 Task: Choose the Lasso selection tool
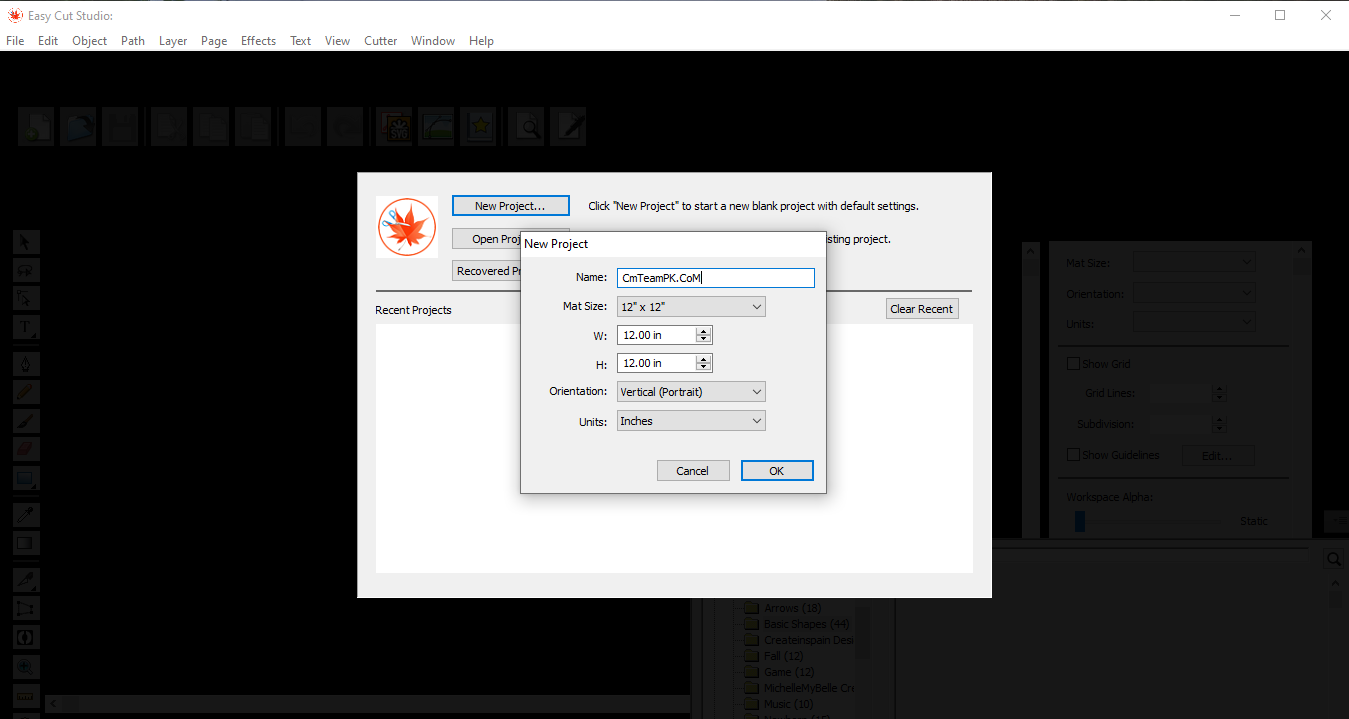point(26,270)
